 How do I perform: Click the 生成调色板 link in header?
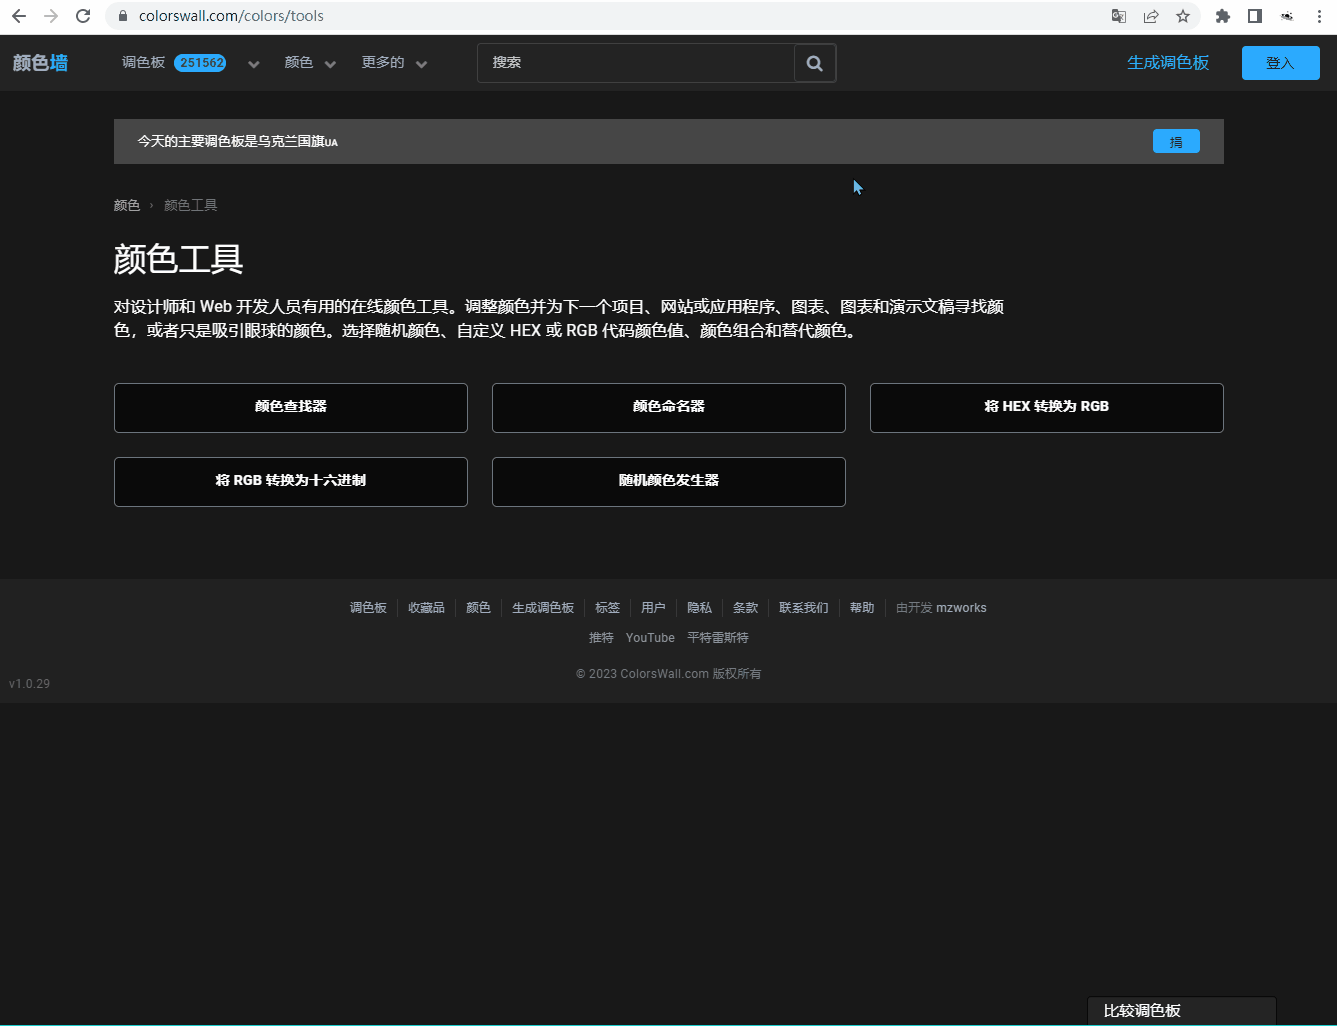pos(1167,63)
